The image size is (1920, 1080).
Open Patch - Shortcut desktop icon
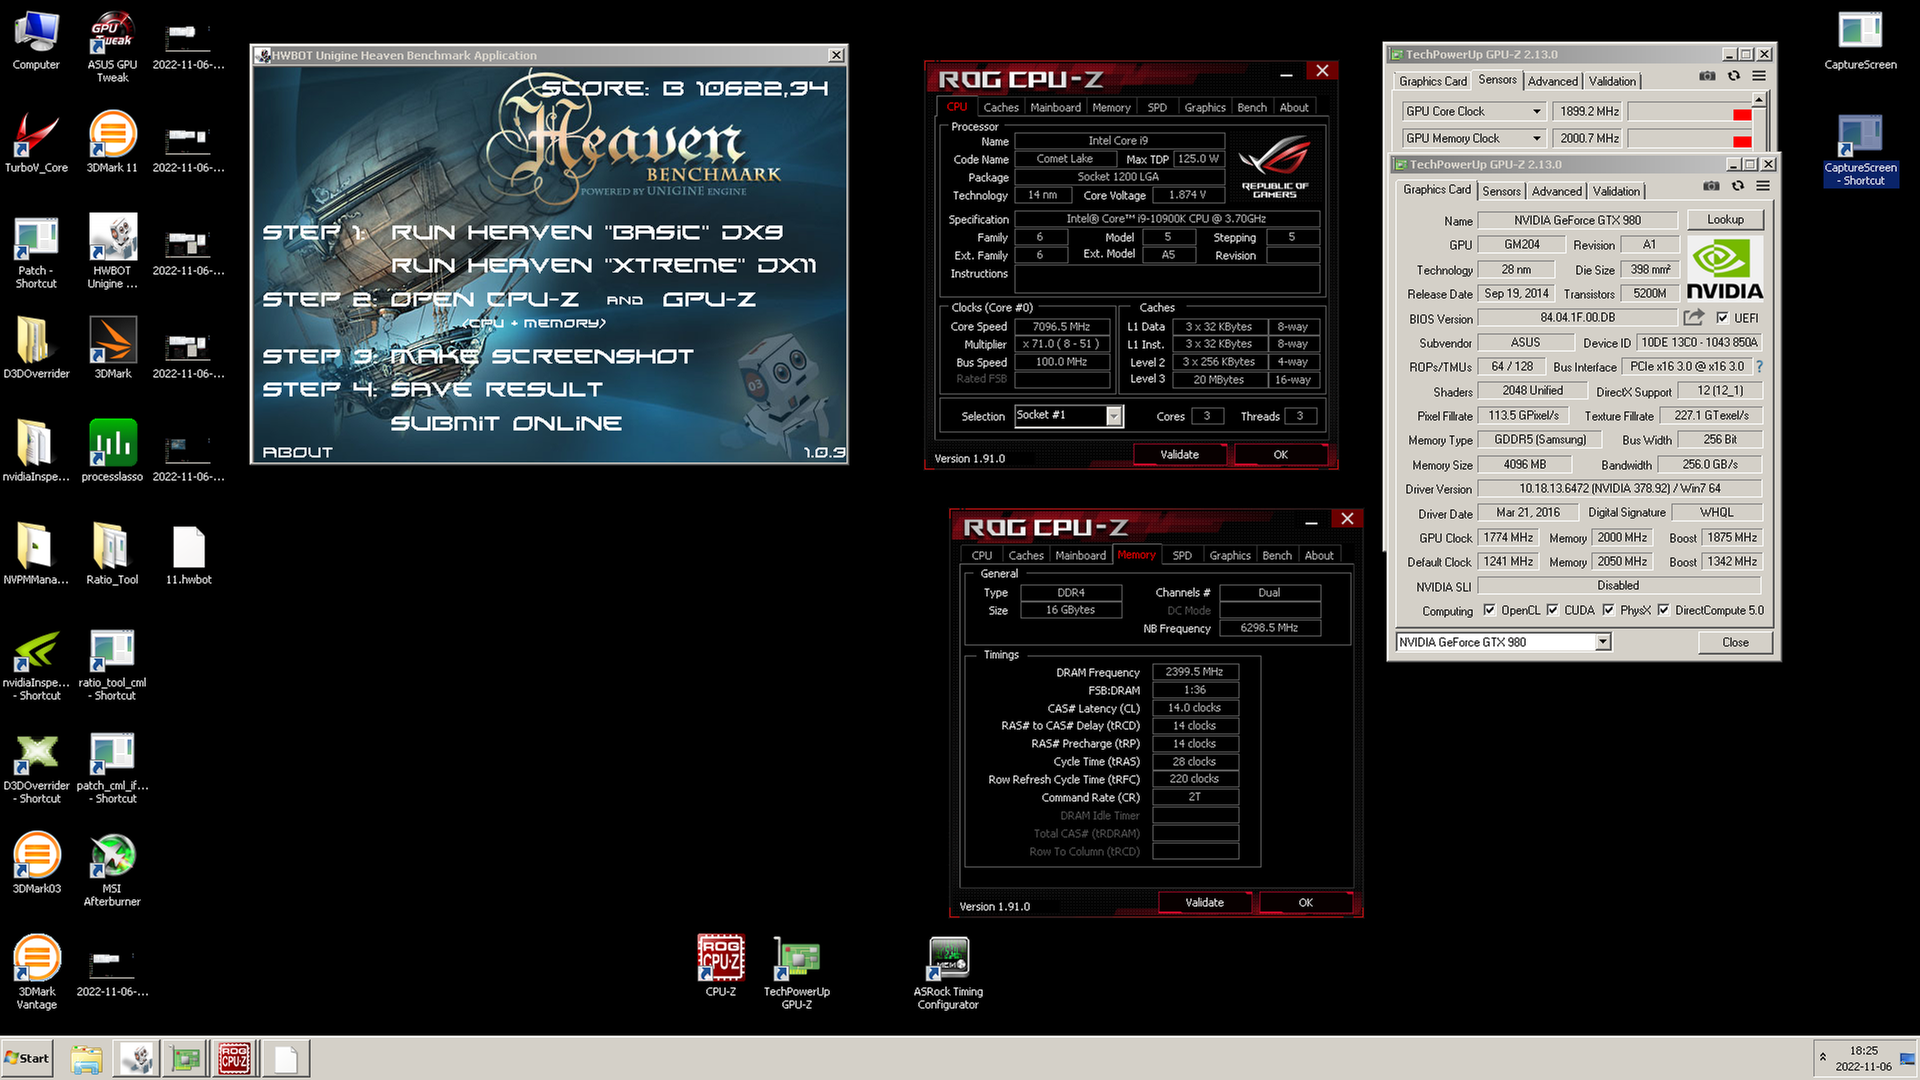[x=36, y=252]
